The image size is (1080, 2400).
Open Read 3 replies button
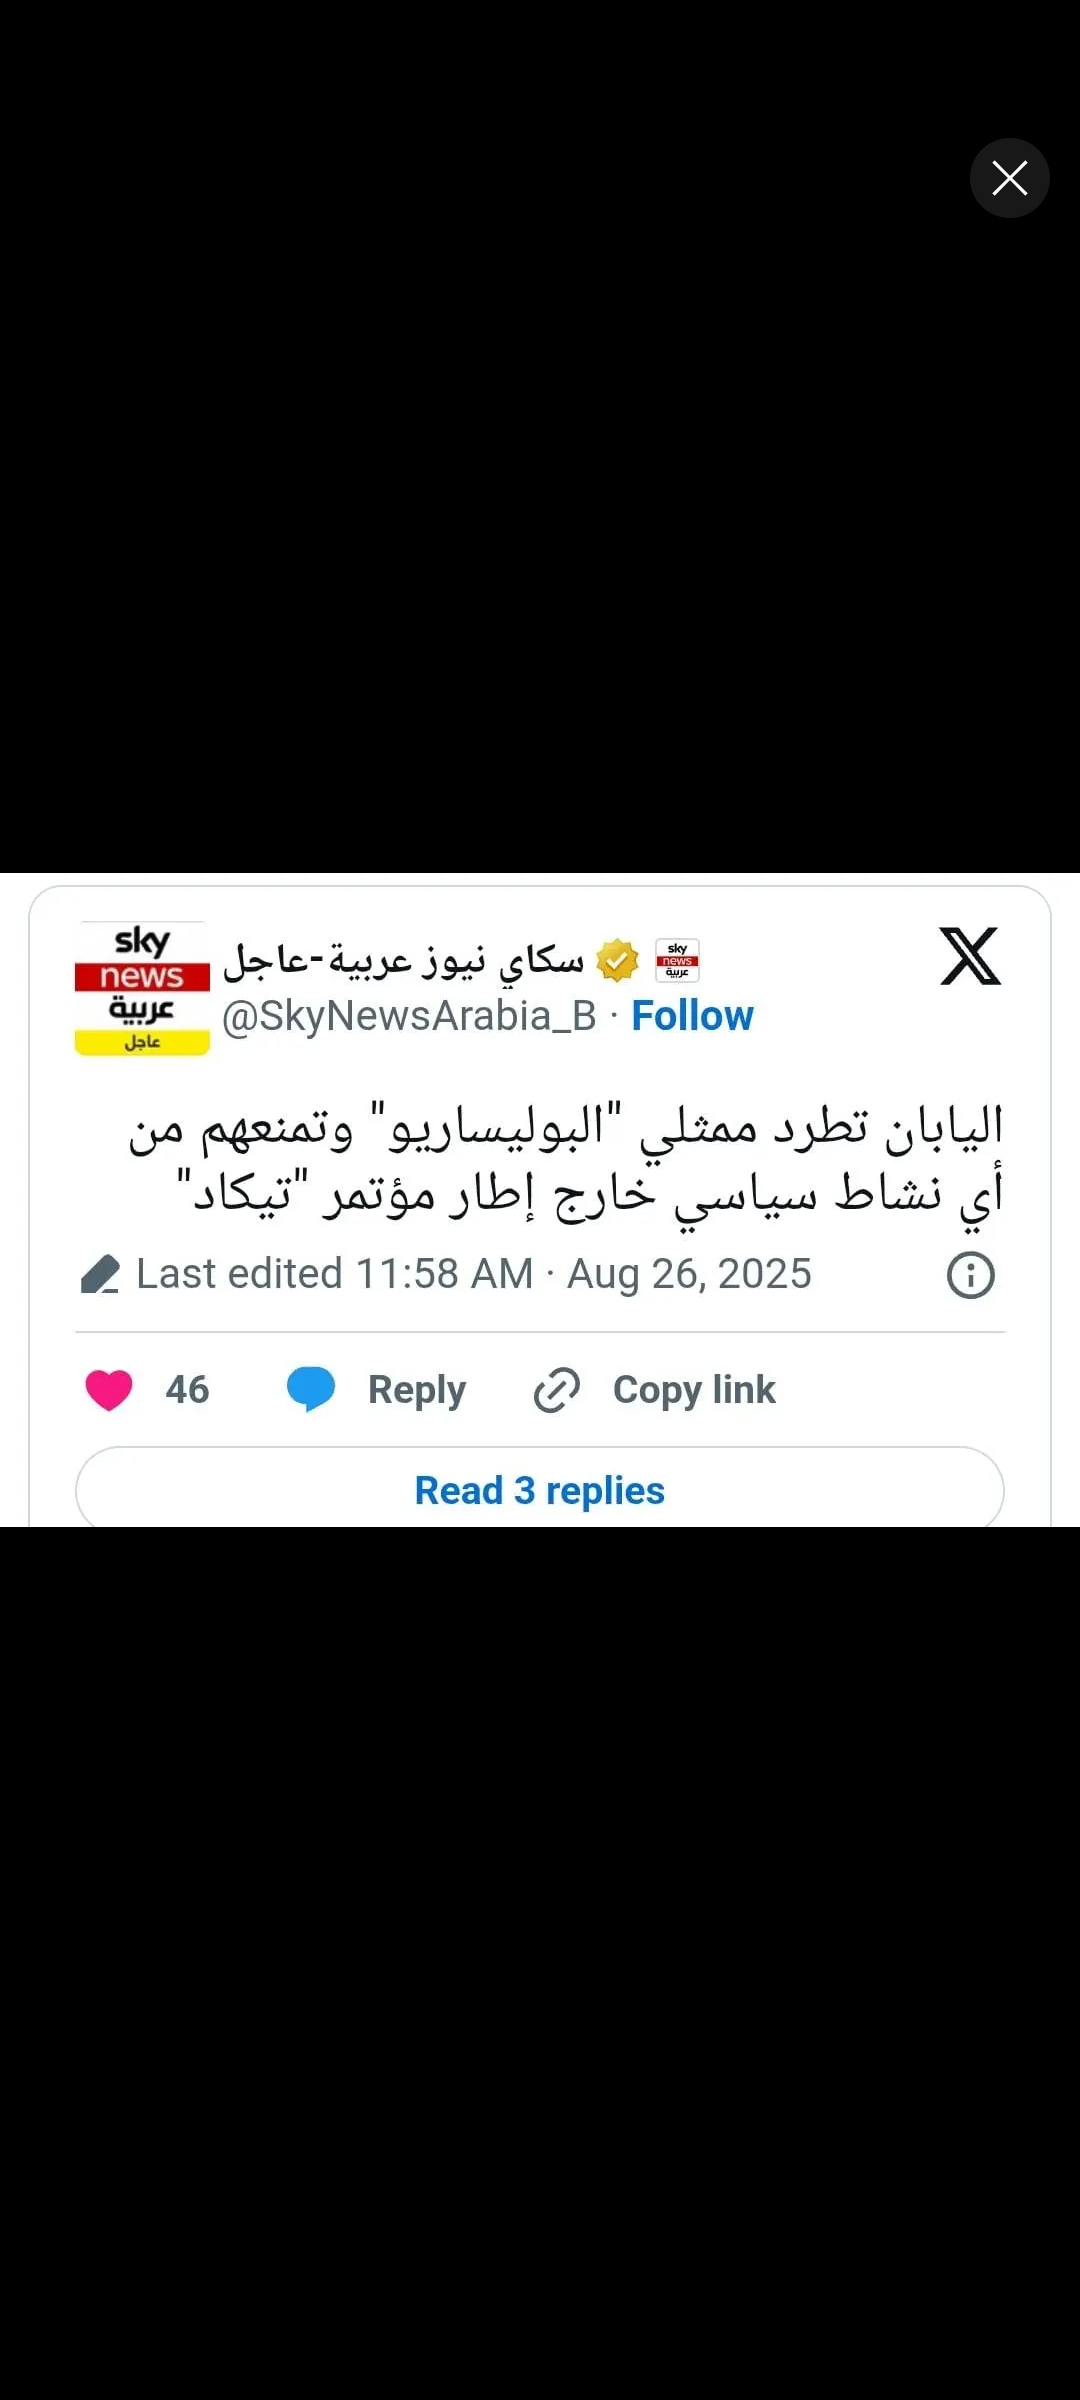540,1490
